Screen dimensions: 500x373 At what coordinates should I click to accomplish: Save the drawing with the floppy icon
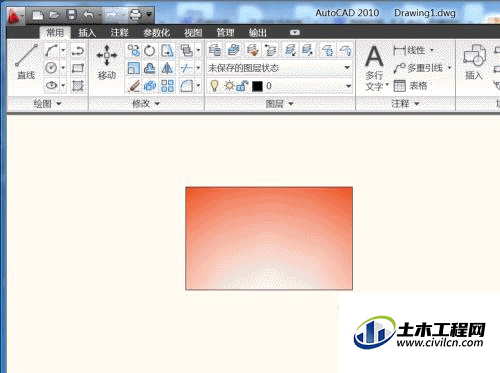(x=71, y=15)
